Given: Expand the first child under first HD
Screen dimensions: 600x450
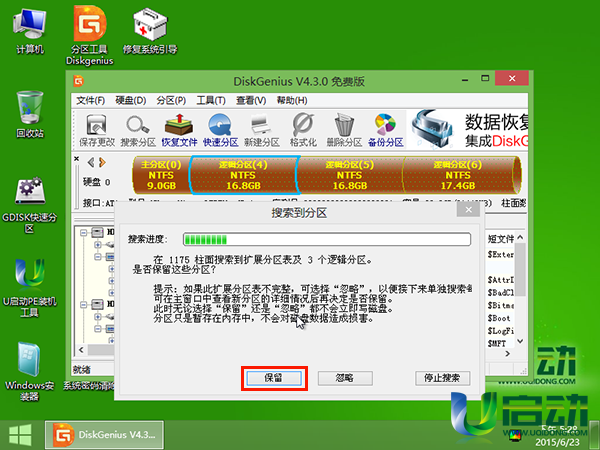Looking at the screenshot, I should [x=98, y=245].
